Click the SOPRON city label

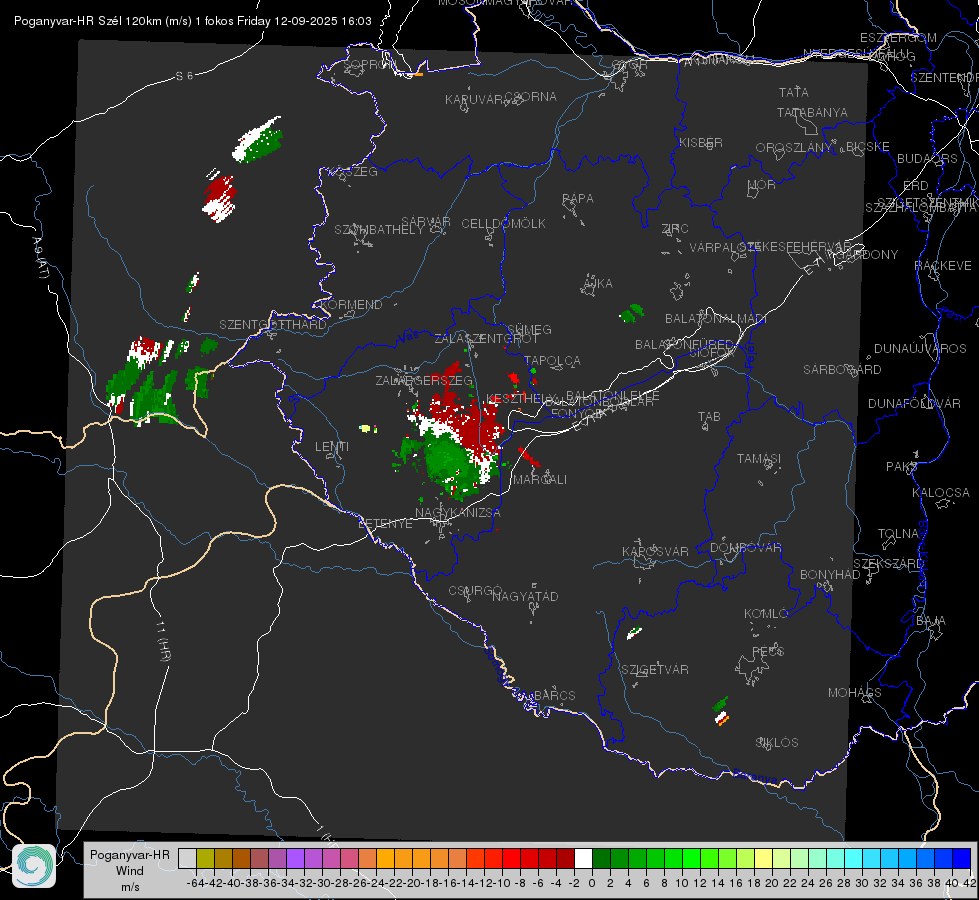point(368,64)
